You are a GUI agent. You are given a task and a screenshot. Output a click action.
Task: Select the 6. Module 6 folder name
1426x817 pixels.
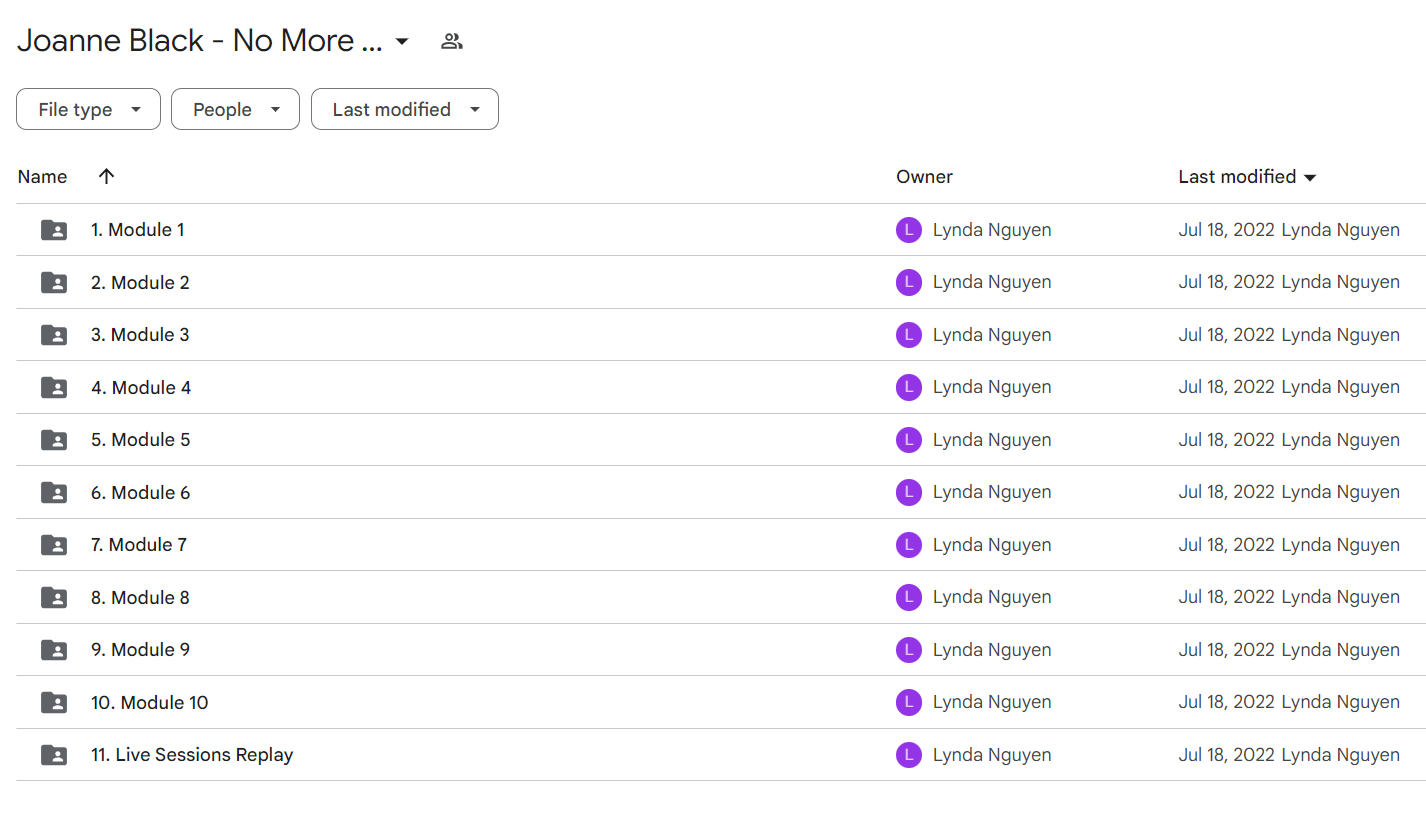[x=140, y=492]
